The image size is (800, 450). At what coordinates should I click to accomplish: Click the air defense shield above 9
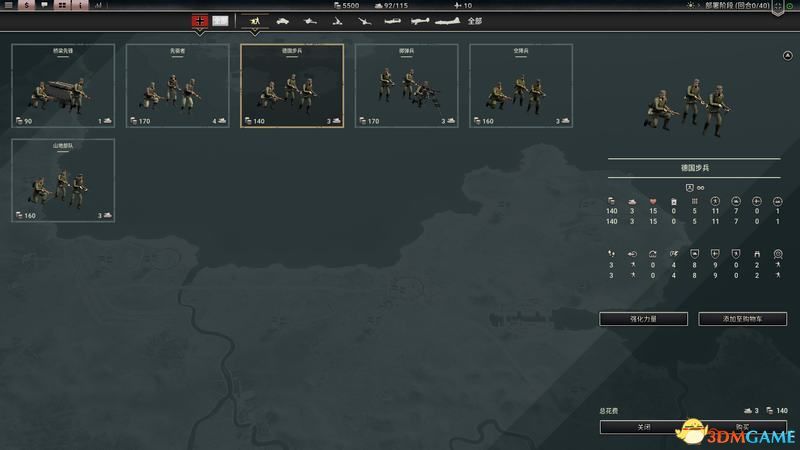715,254
